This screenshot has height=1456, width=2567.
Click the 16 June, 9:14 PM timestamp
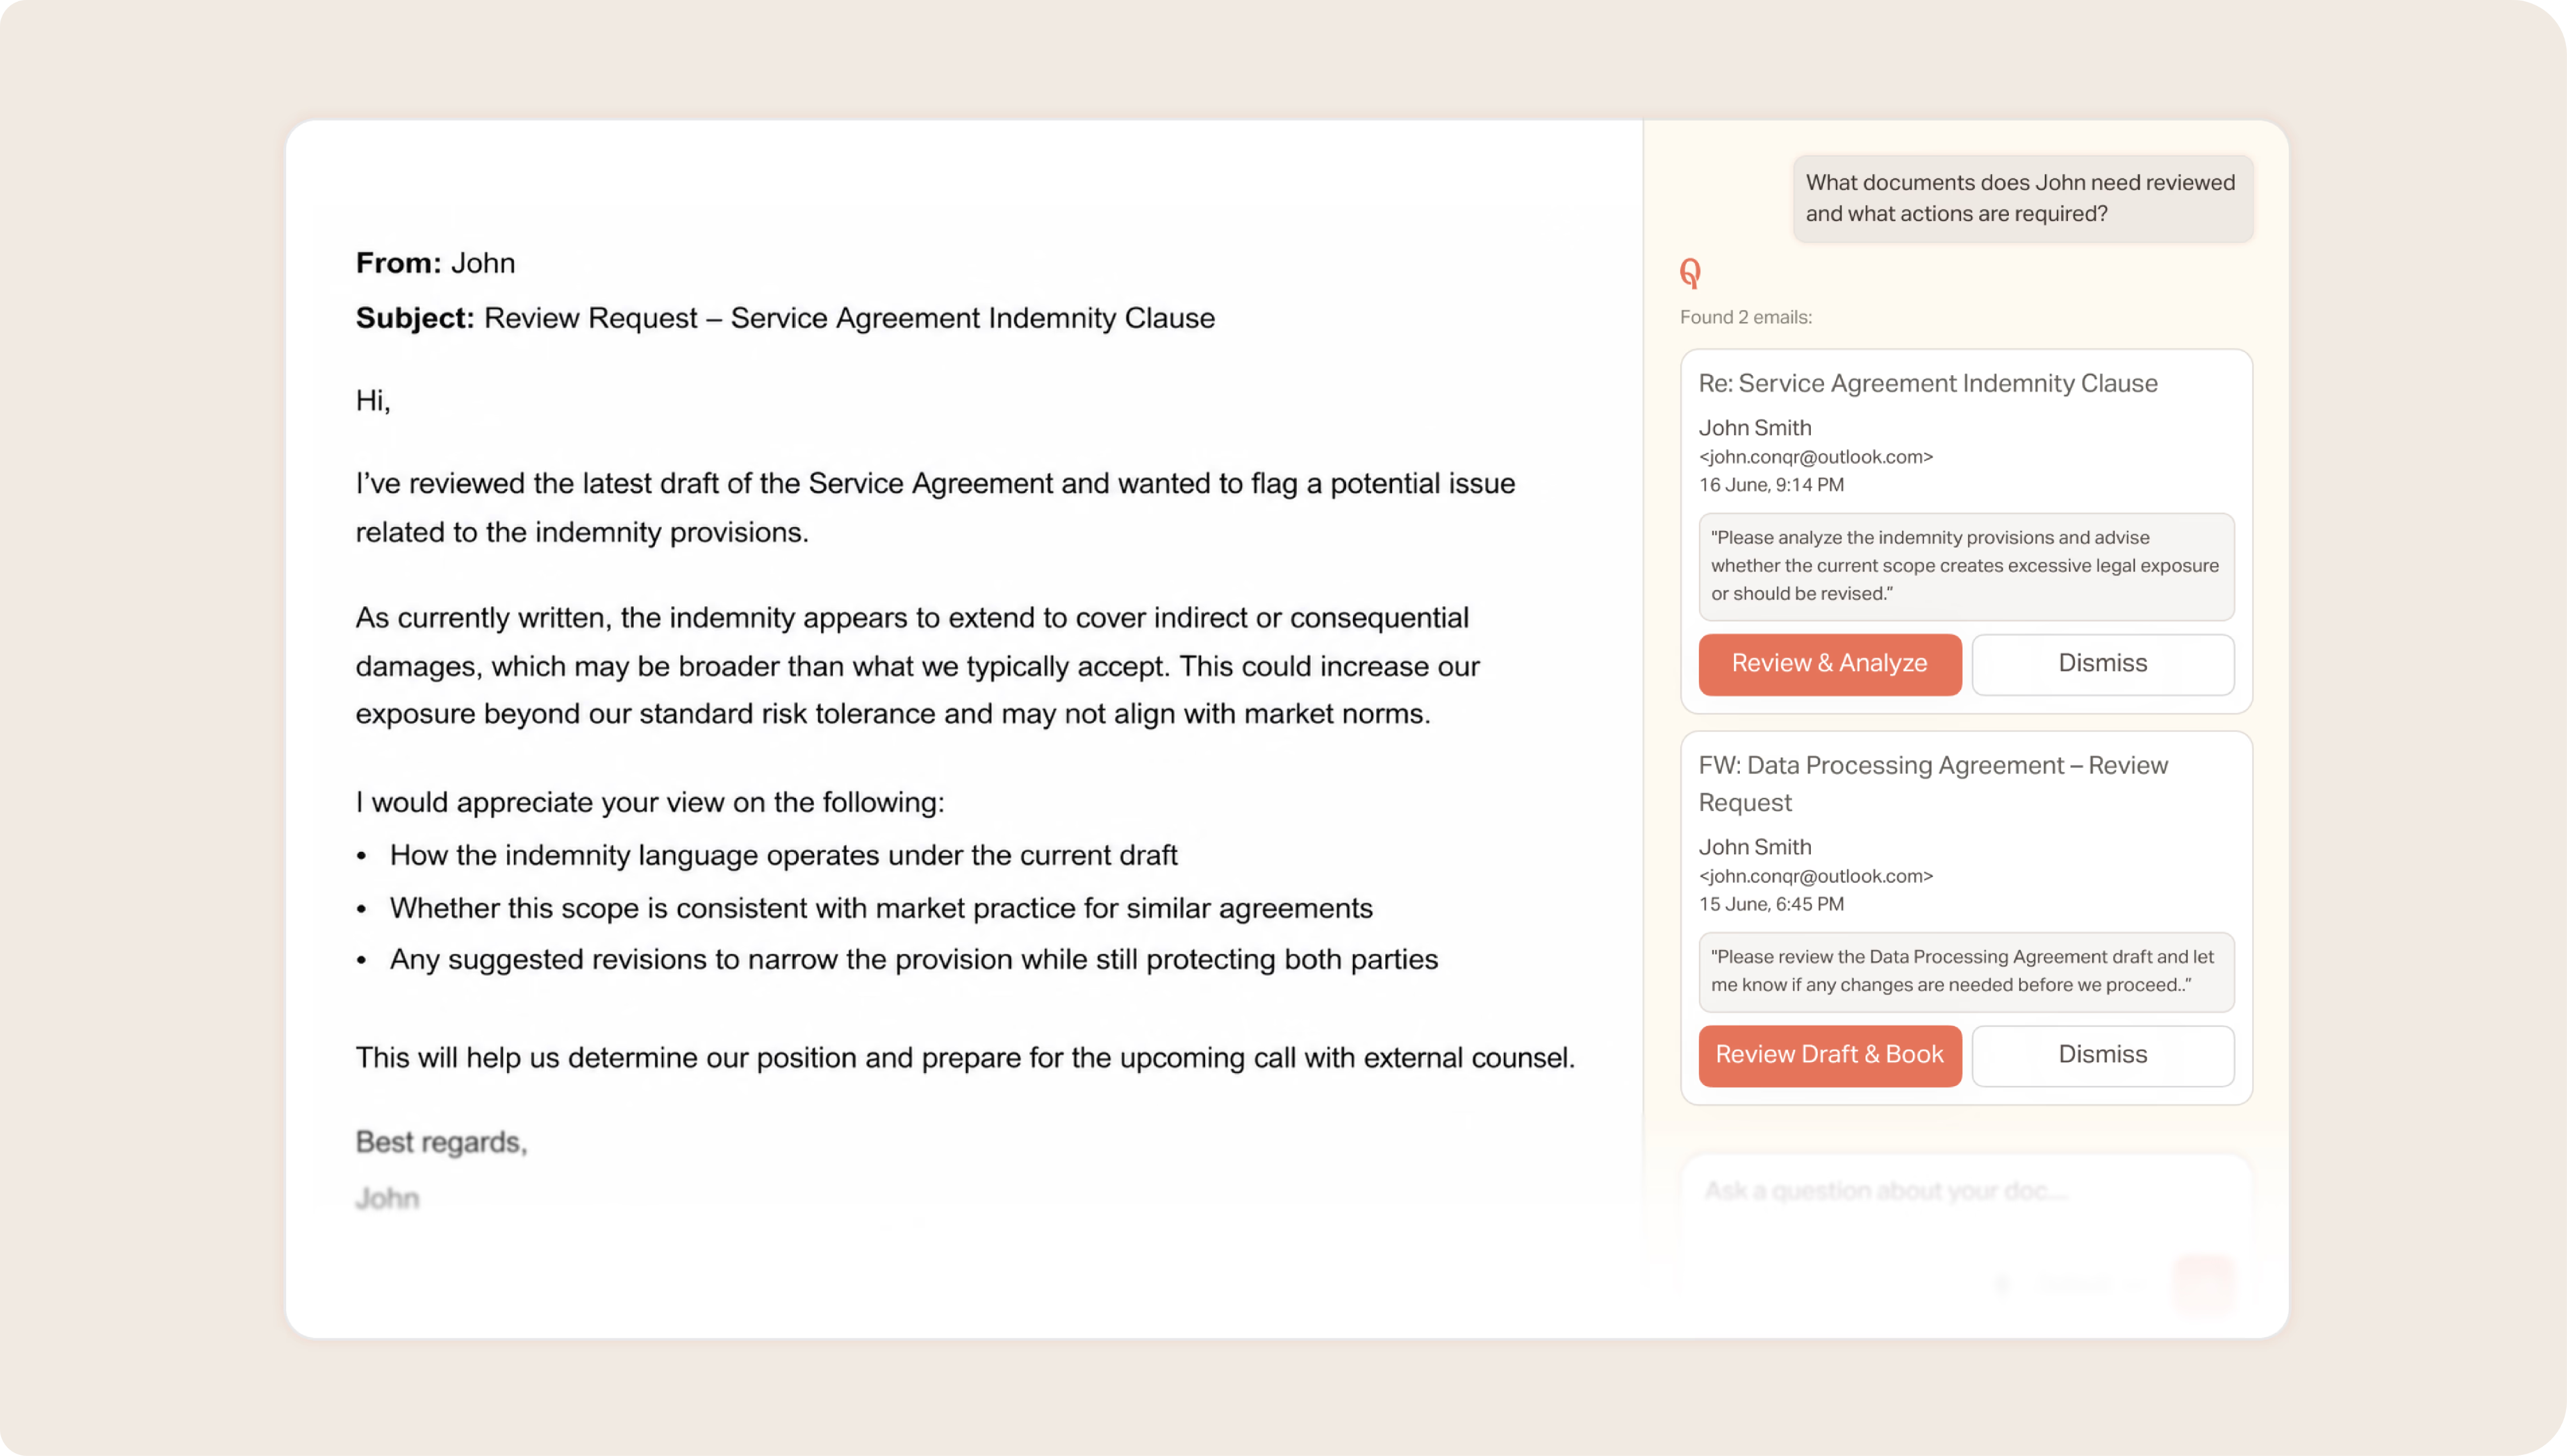(1771, 485)
